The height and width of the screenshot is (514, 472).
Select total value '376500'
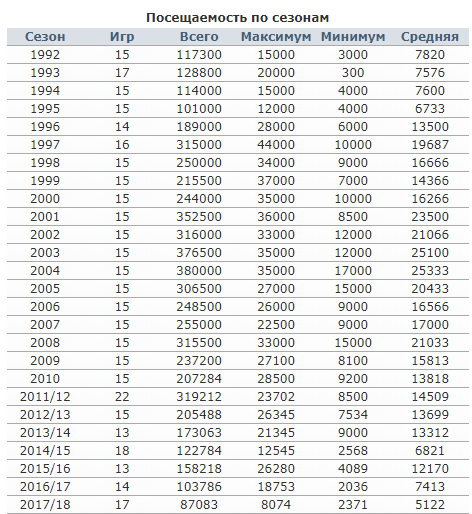(x=199, y=253)
